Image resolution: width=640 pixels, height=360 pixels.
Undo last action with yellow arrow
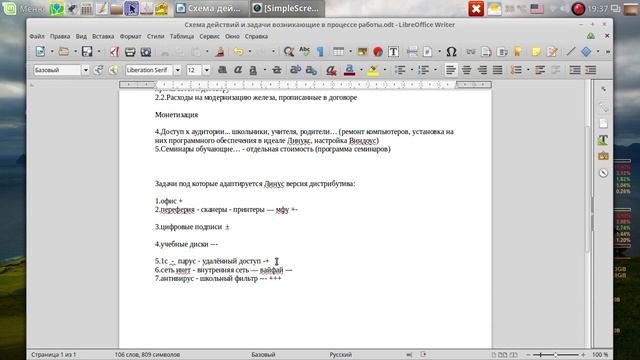pyautogui.click(x=238, y=51)
